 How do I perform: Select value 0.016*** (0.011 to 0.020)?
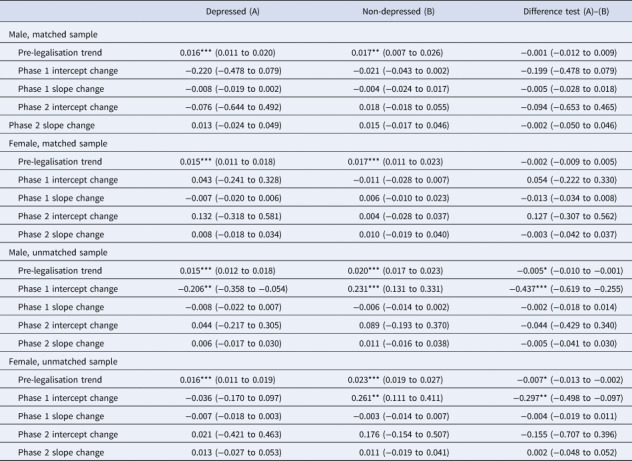click(x=228, y=53)
